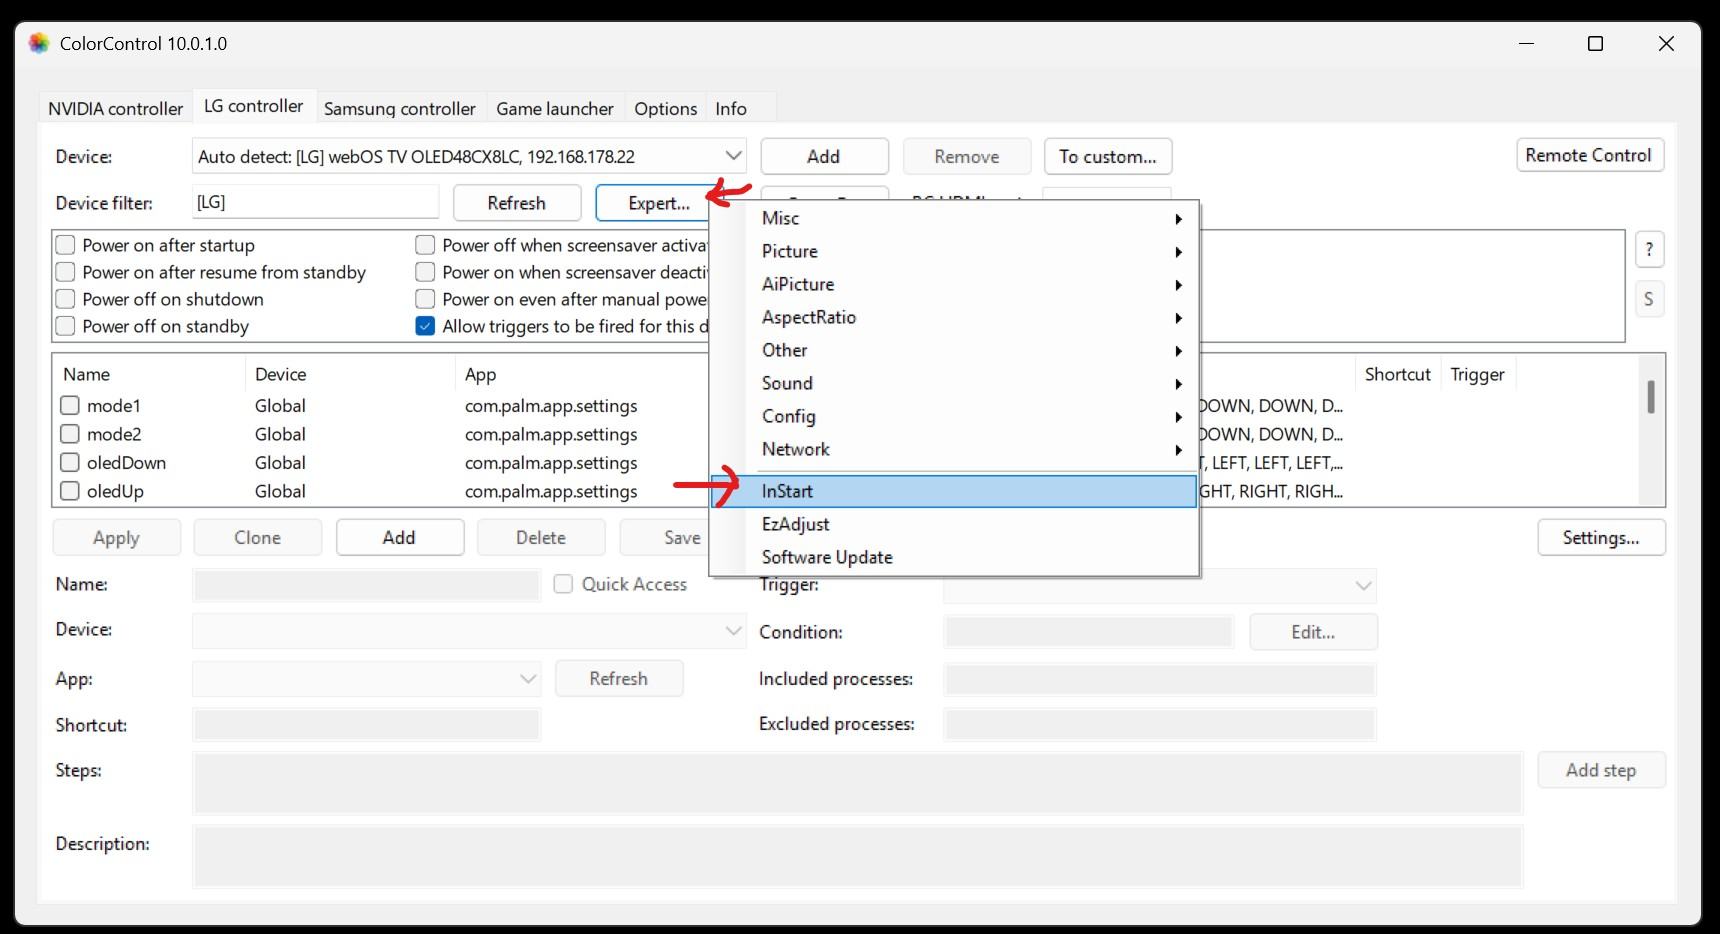Click com.palm.app.settings in mode1 row

coord(551,406)
